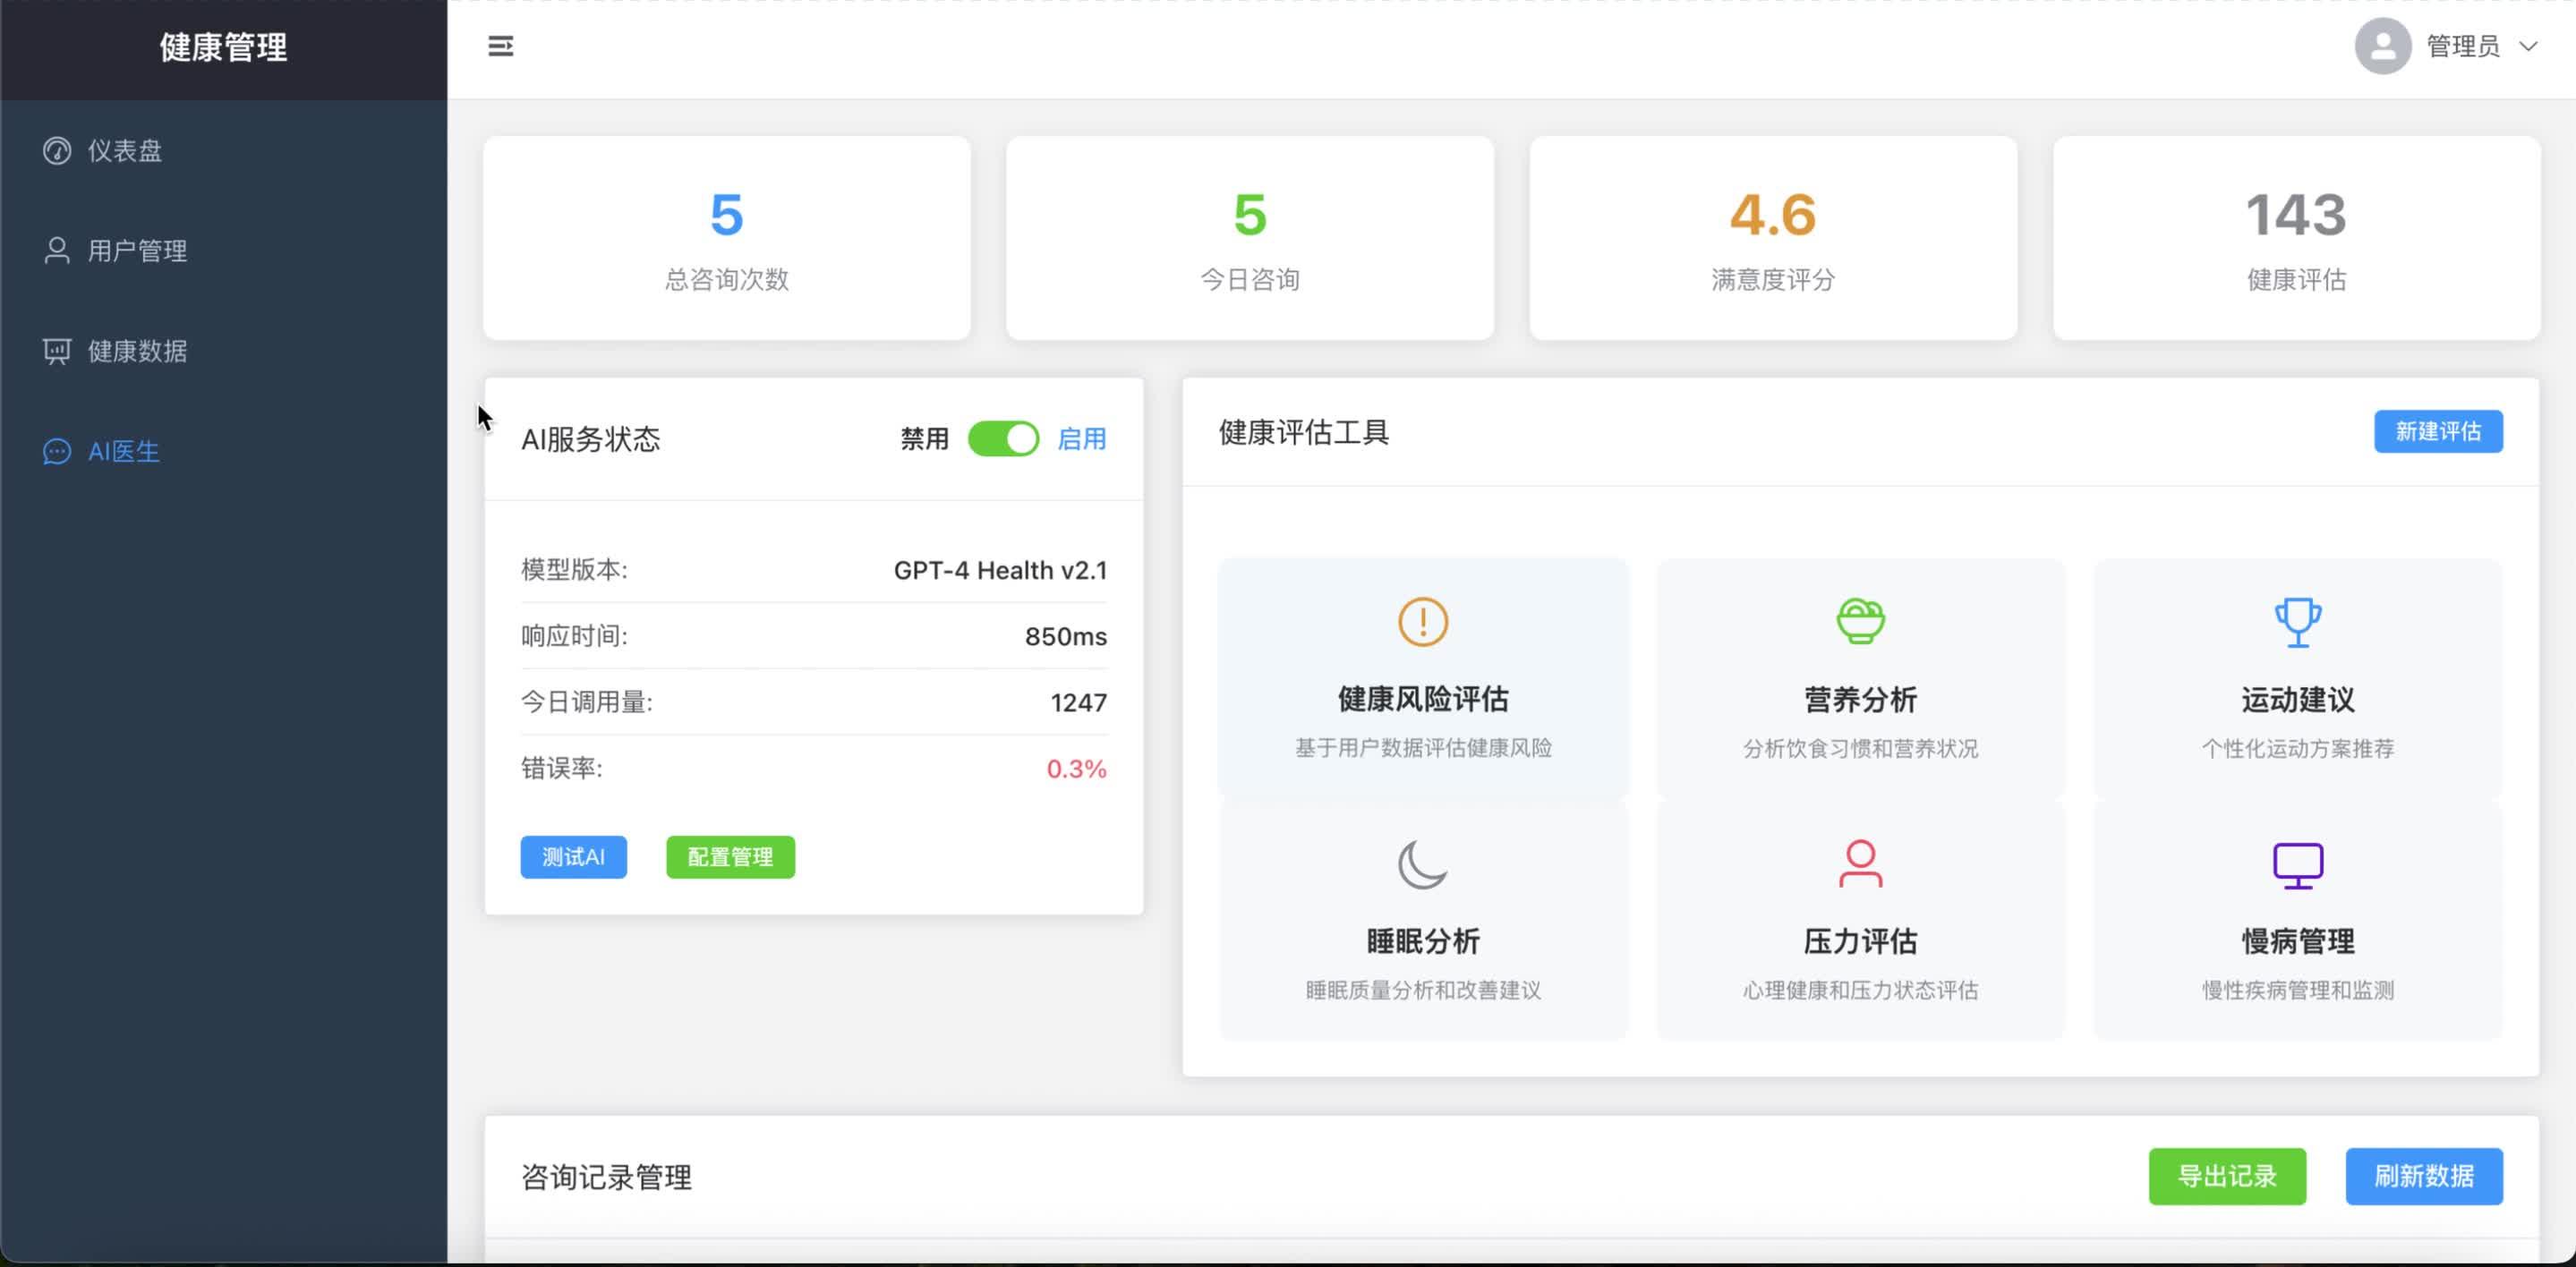
Task: Select the 仪表盘 dashboard icon in sidebar
Action: point(56,150)
